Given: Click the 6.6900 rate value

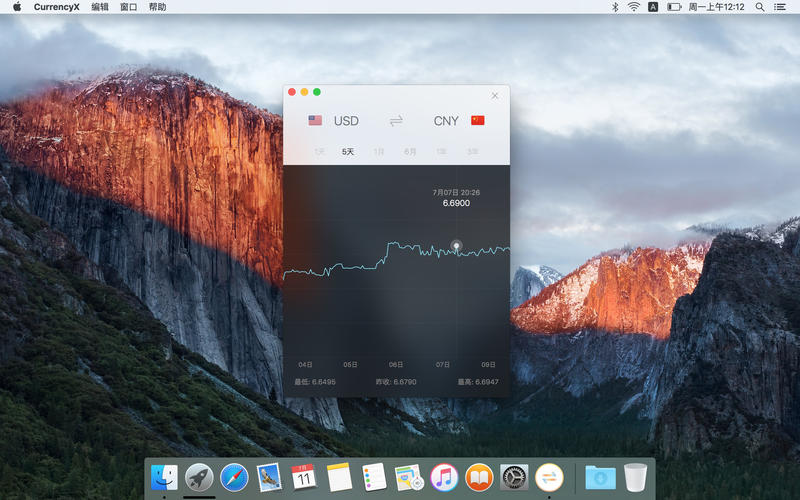Looking at the screenshot, I should coord(456,203).
